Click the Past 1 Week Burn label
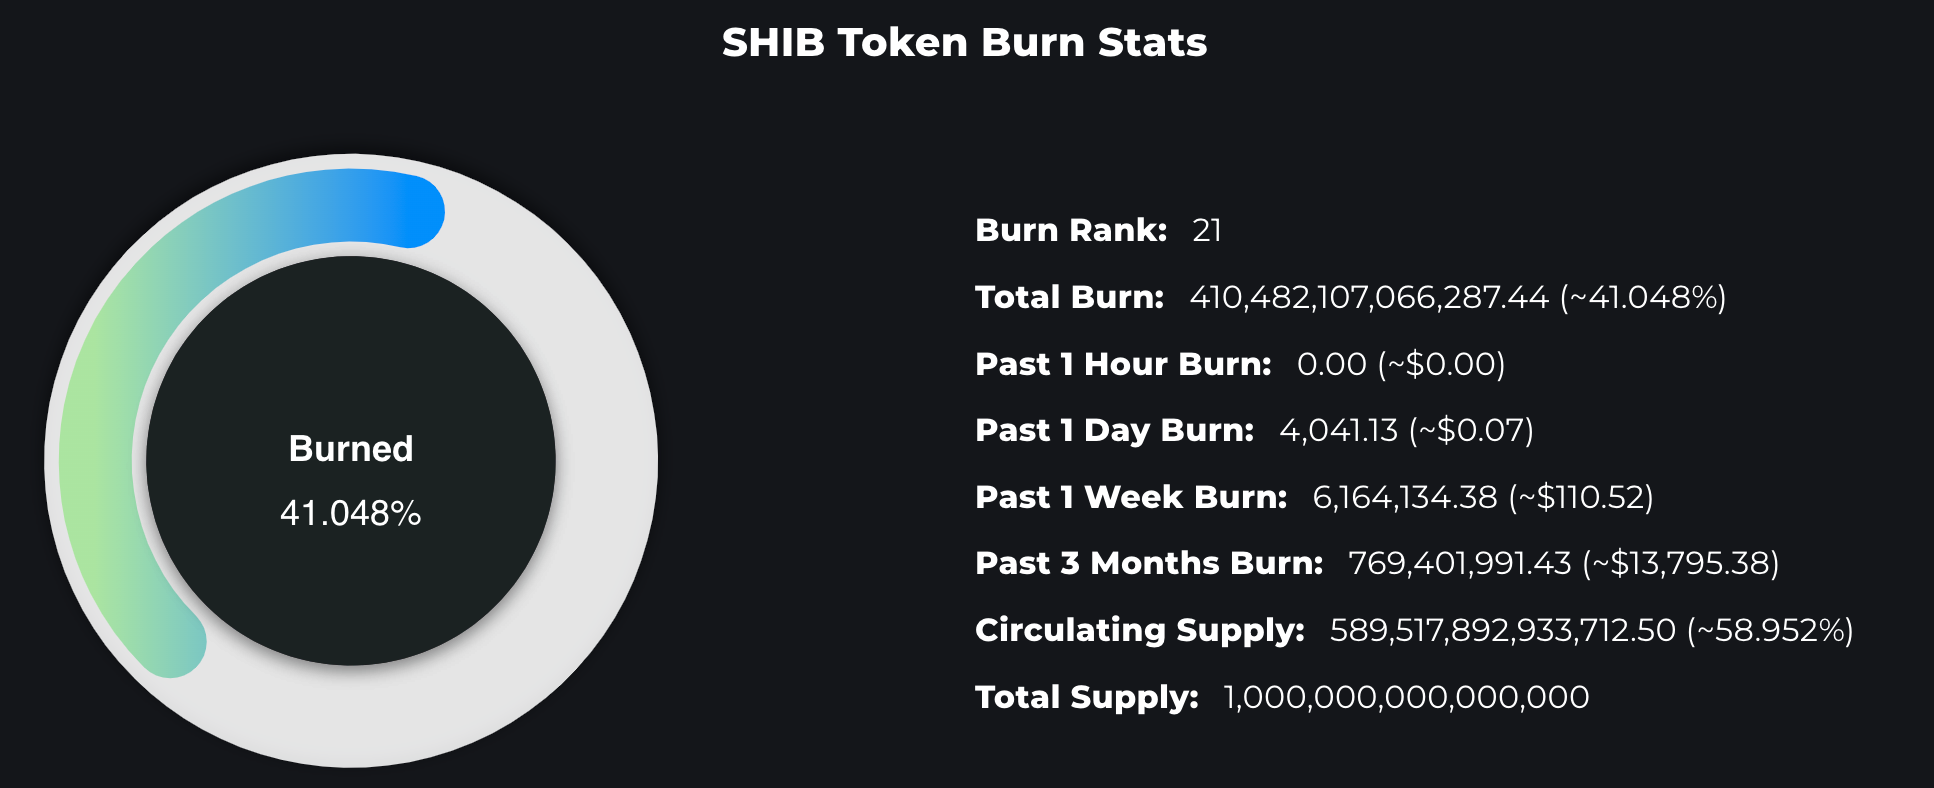Viewport: 1934px width, 788px height. click(x=1131, y=497)
